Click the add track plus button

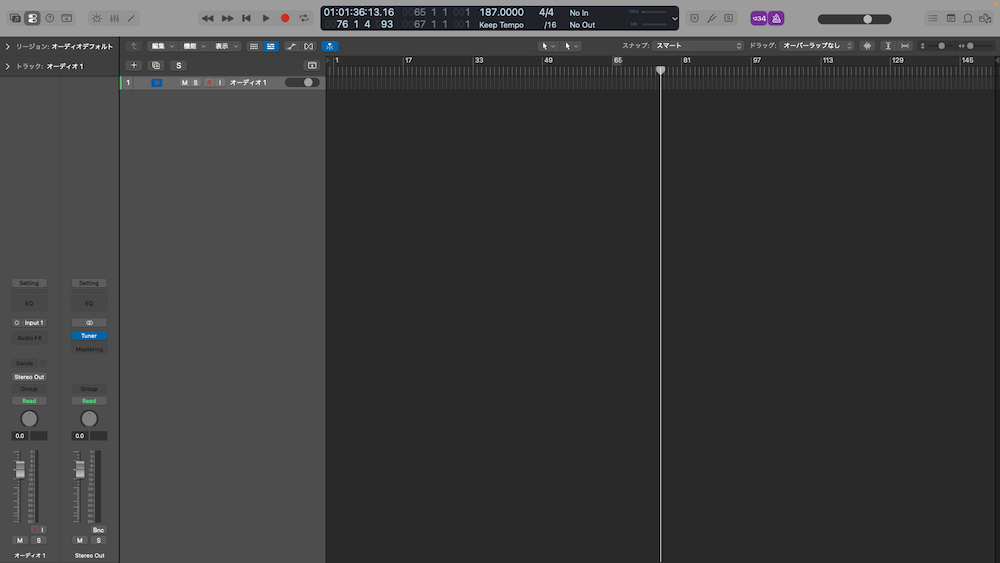tap(134, 65)
